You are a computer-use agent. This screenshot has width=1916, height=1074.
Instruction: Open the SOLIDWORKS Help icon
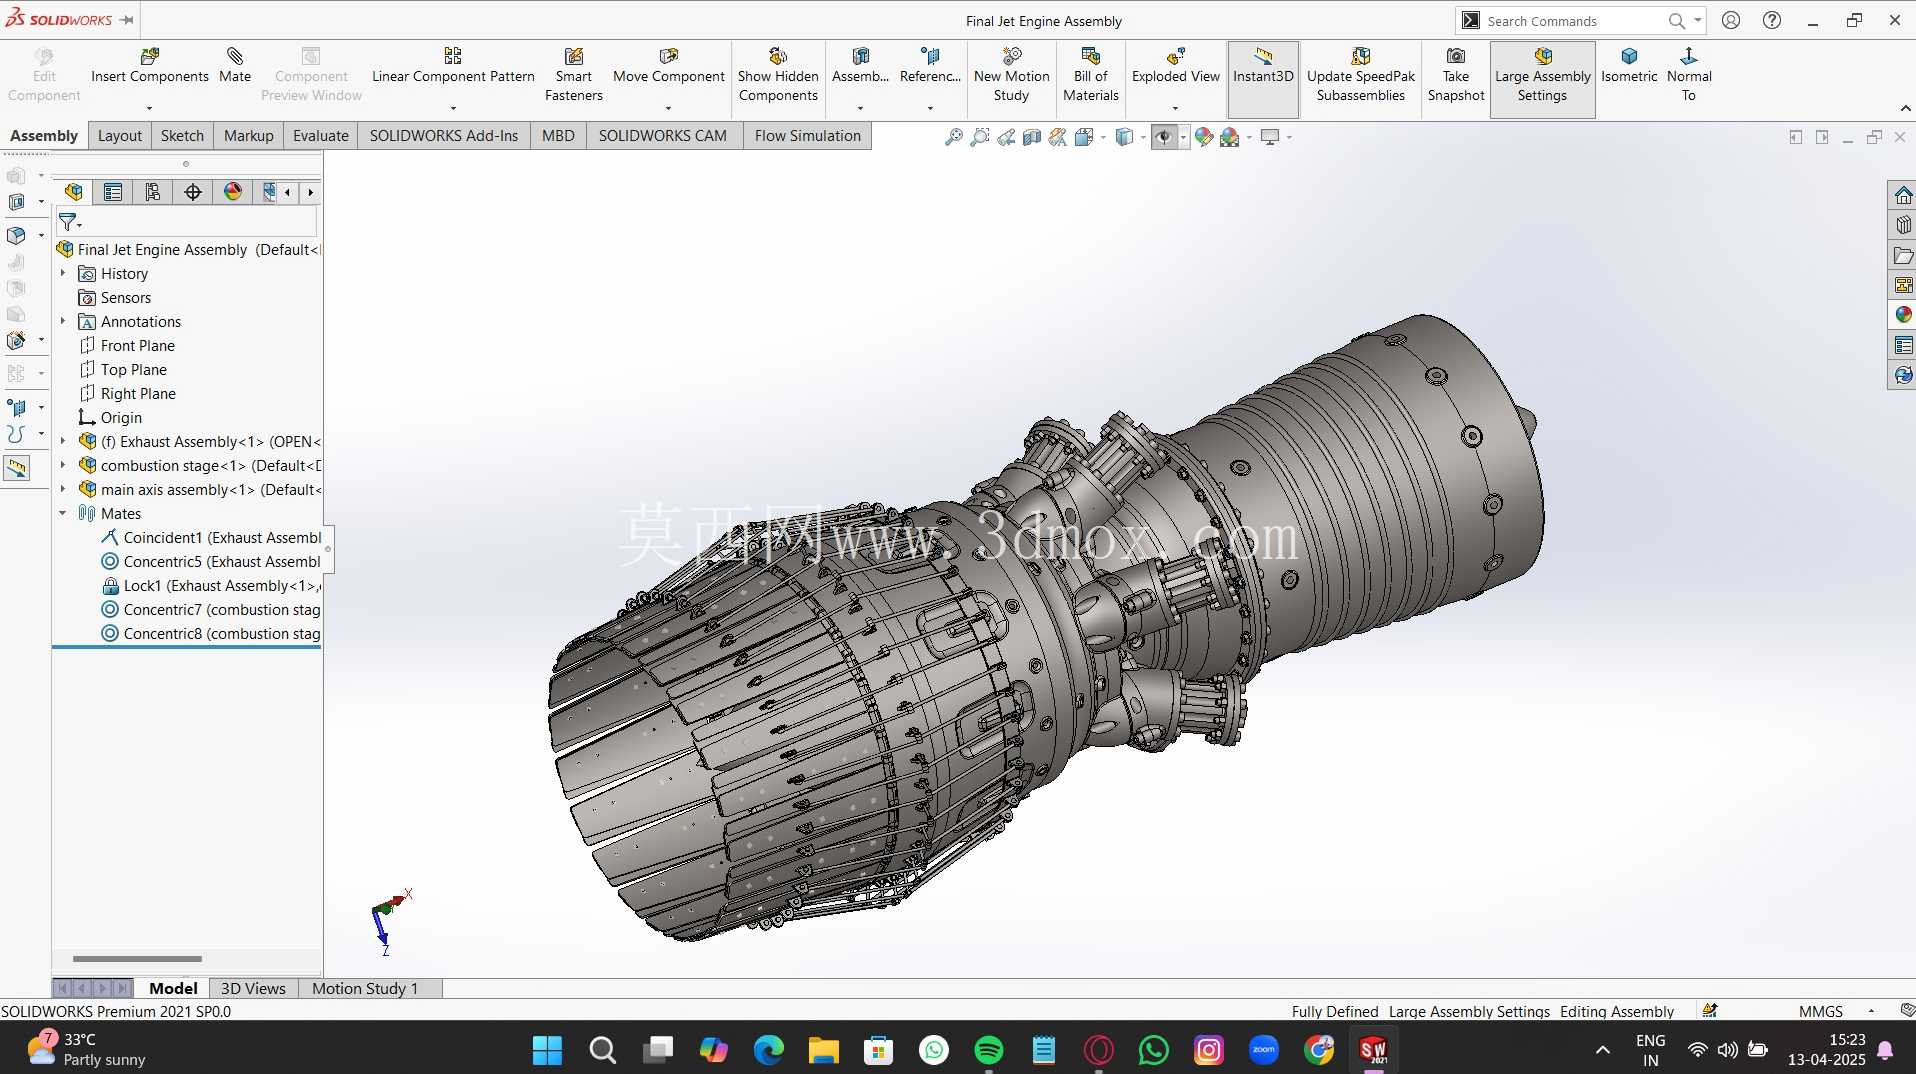tap(1772, 20)
